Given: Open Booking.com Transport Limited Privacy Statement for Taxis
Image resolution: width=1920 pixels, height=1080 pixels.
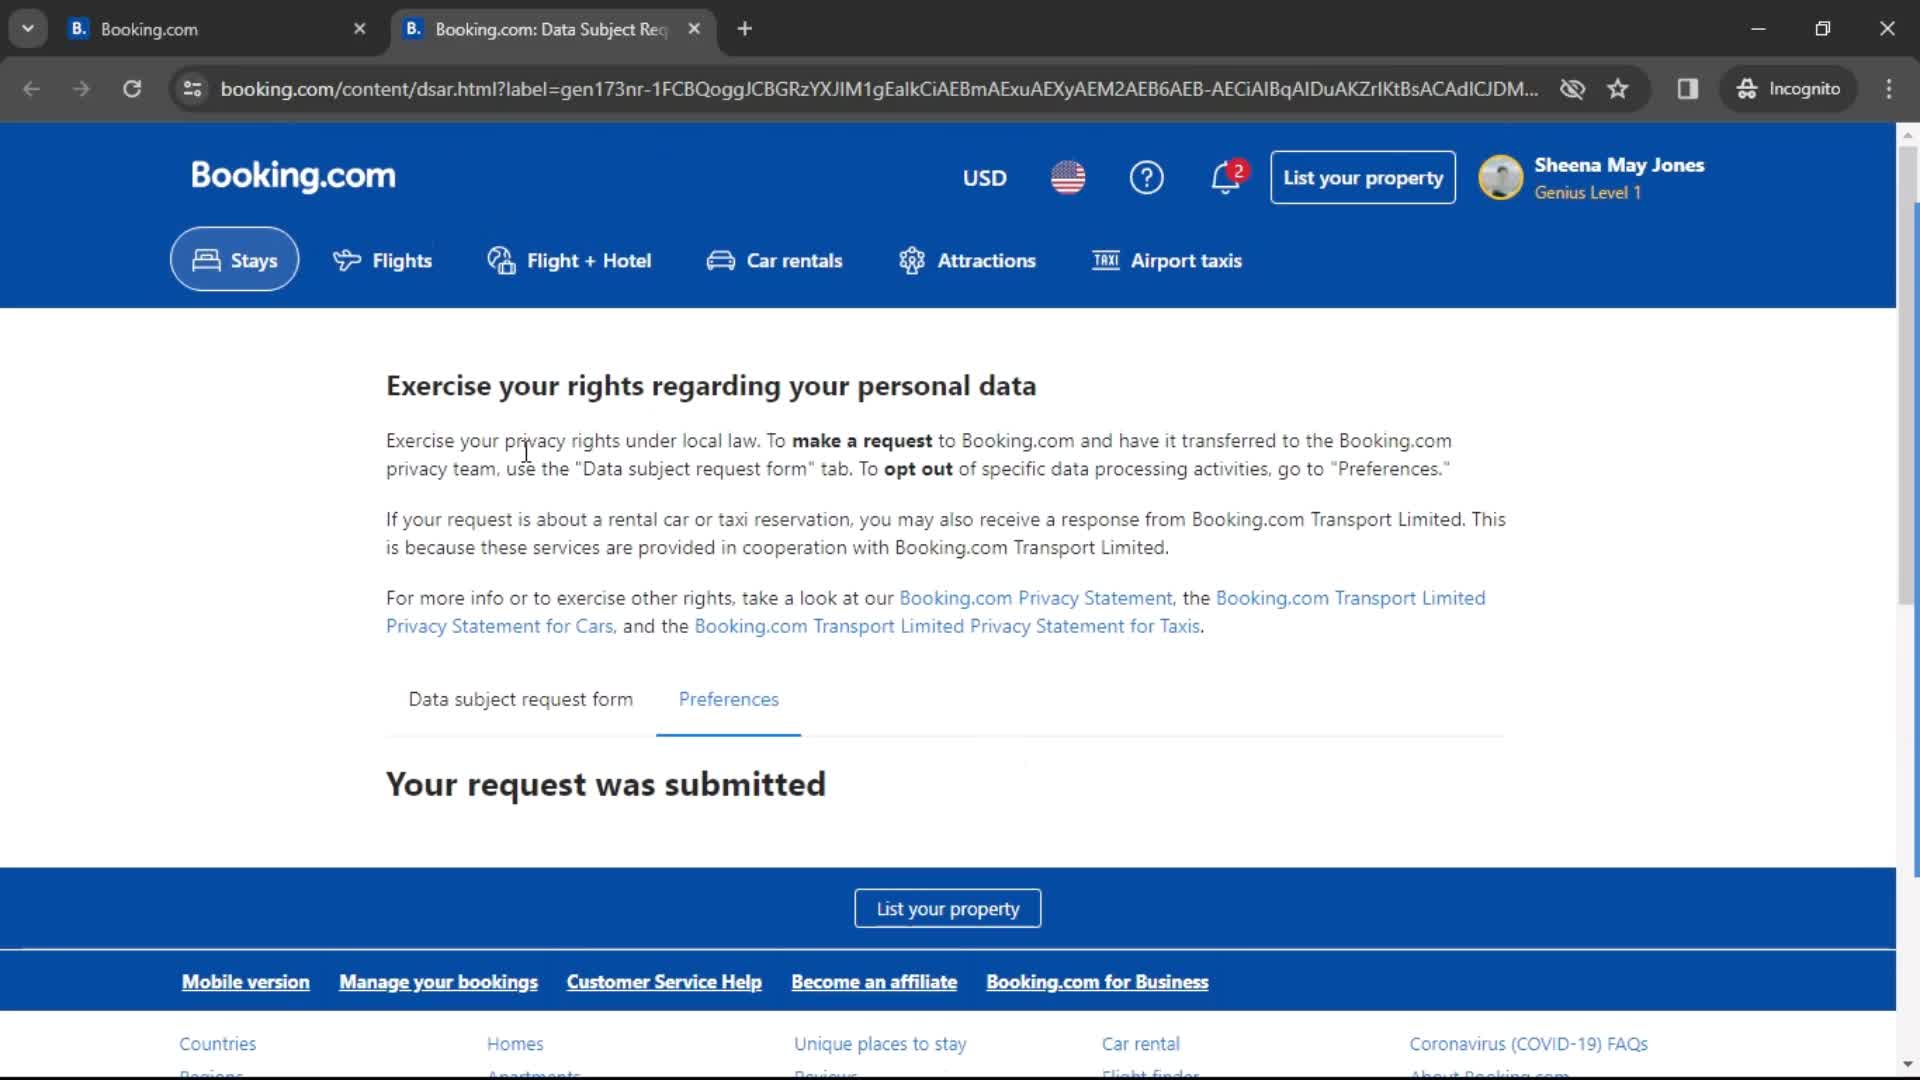Looking at the screenshot, I should 947,625.
